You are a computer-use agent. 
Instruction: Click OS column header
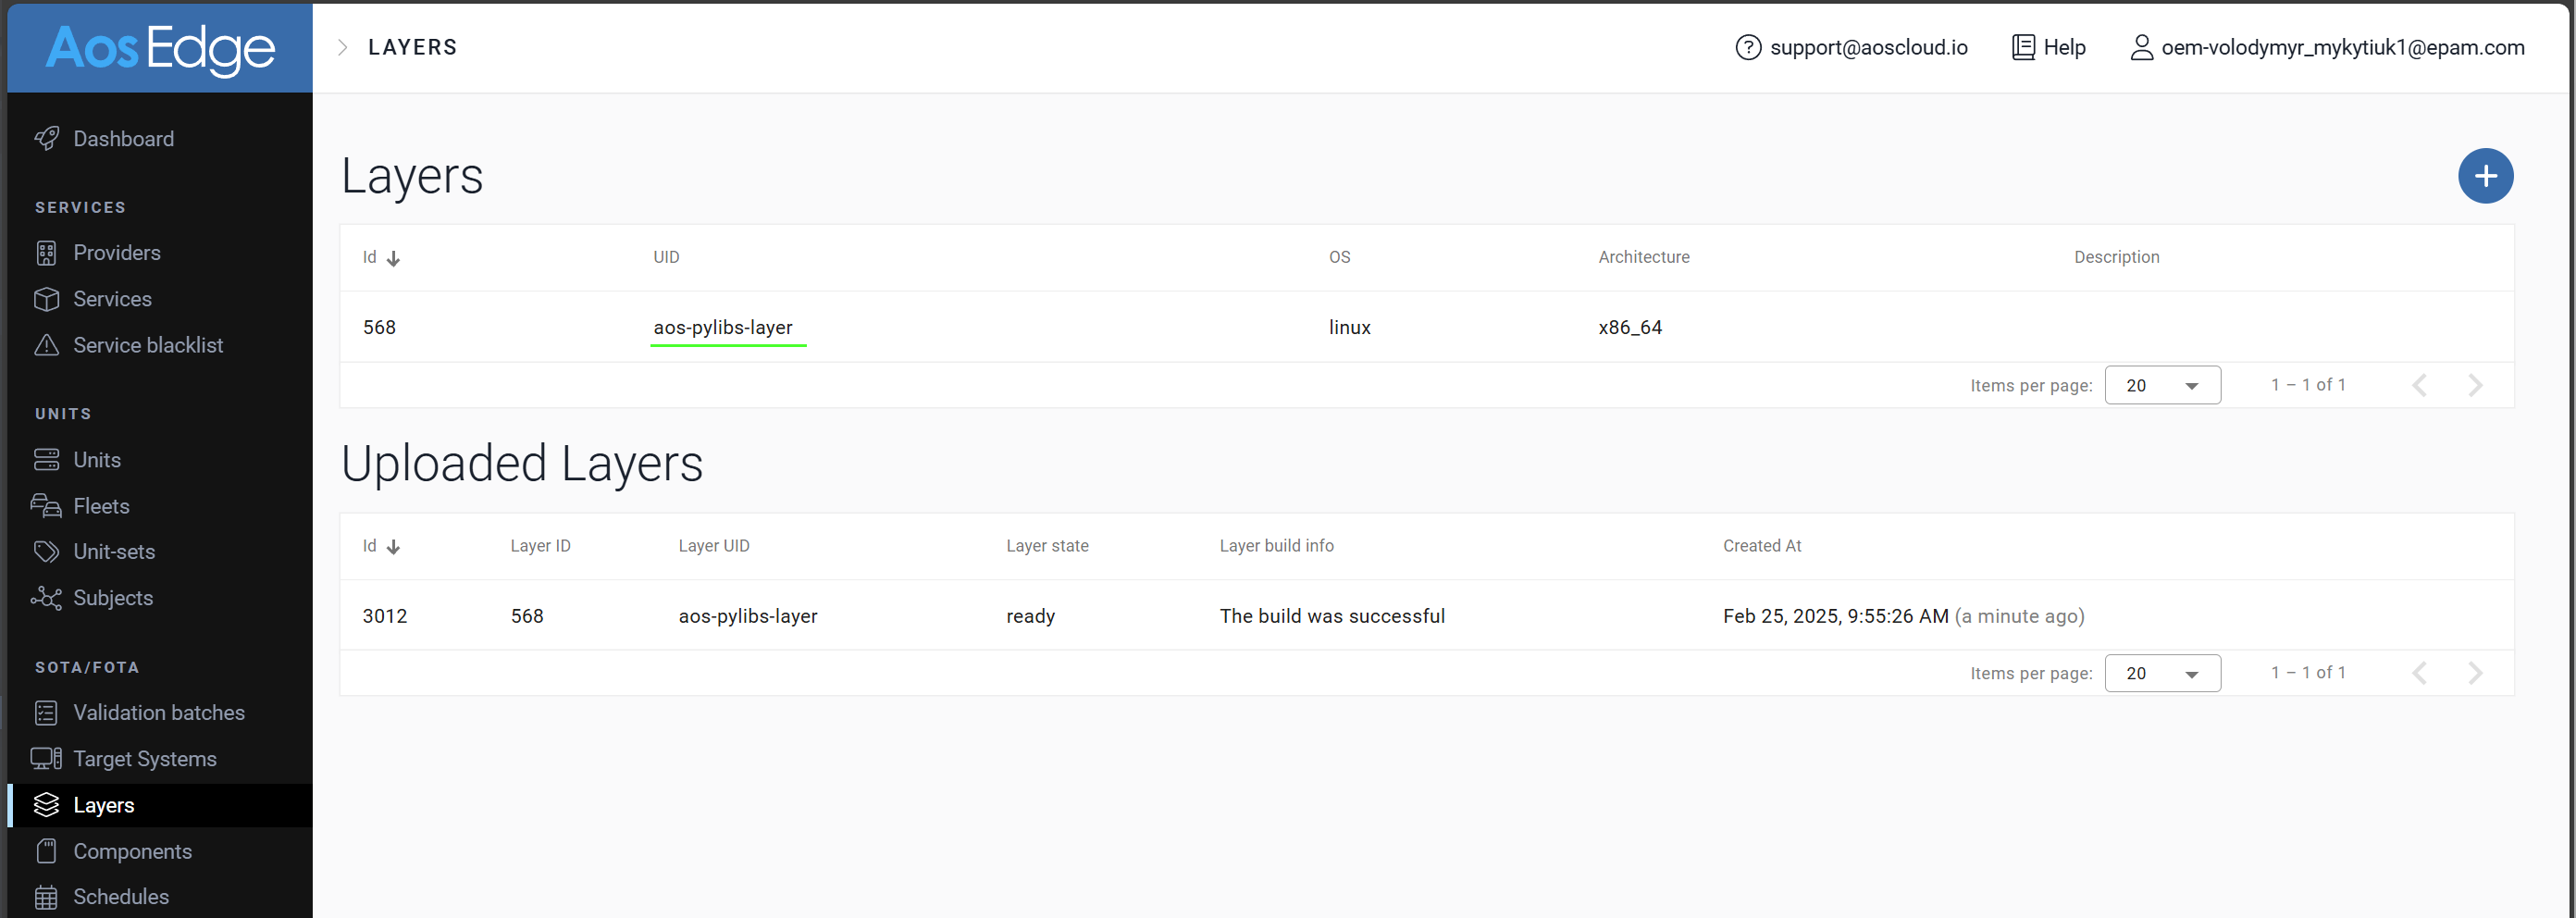tap(1339, 257)
